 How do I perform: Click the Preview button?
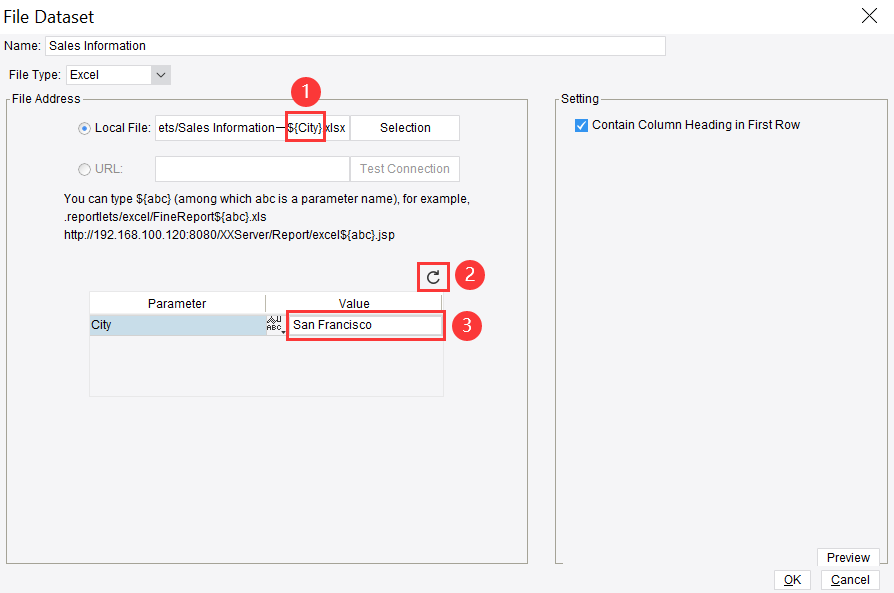[847, 557]
